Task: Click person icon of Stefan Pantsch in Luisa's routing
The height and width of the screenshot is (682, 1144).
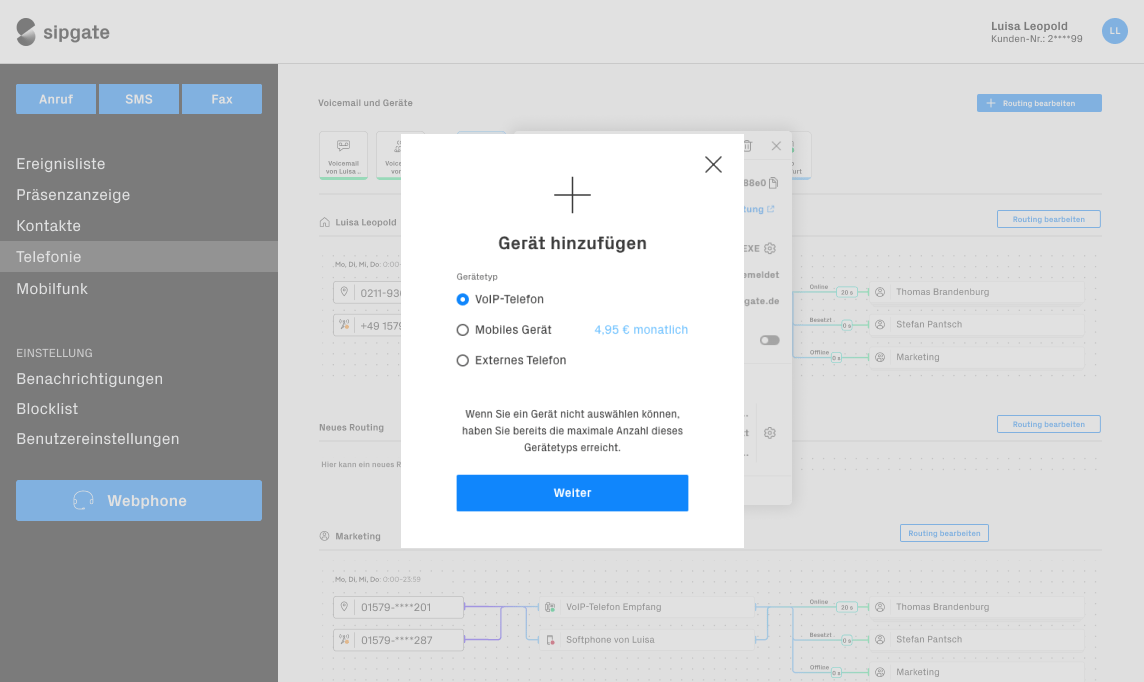Action: (880, 325)
